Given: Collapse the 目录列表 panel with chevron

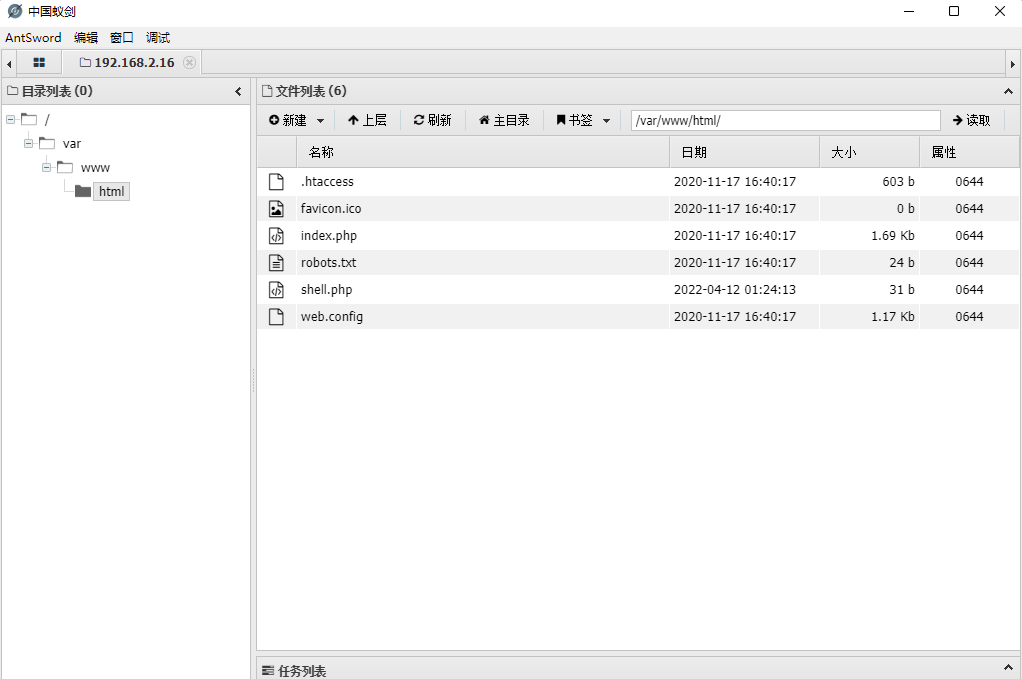Looking at the screenshot, I should 239,92.
